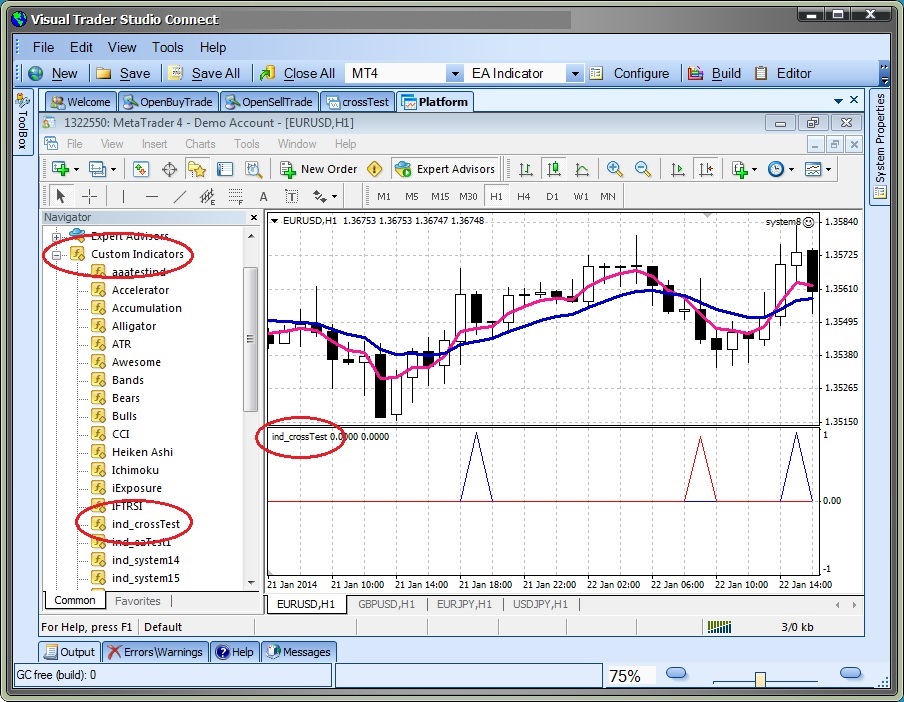Open the MT4 platform dropdown

(454, 73)
